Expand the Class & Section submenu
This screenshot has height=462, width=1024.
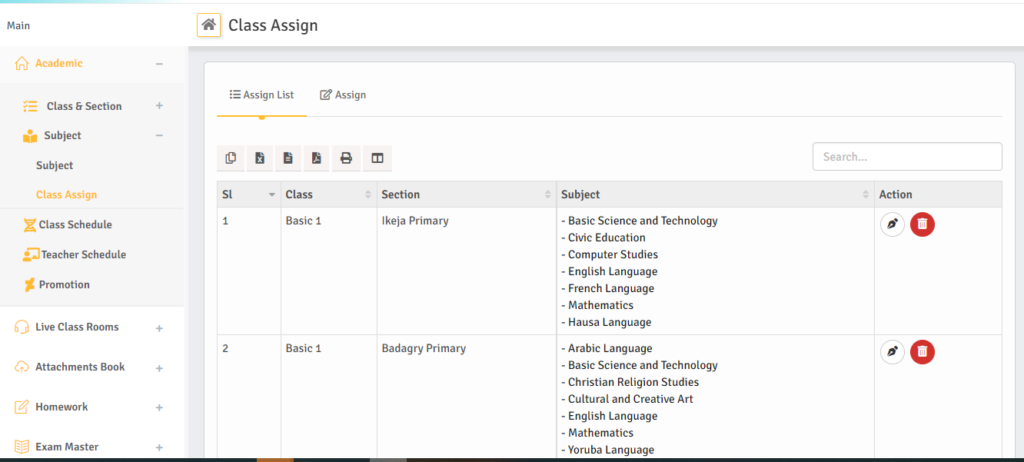159,106
